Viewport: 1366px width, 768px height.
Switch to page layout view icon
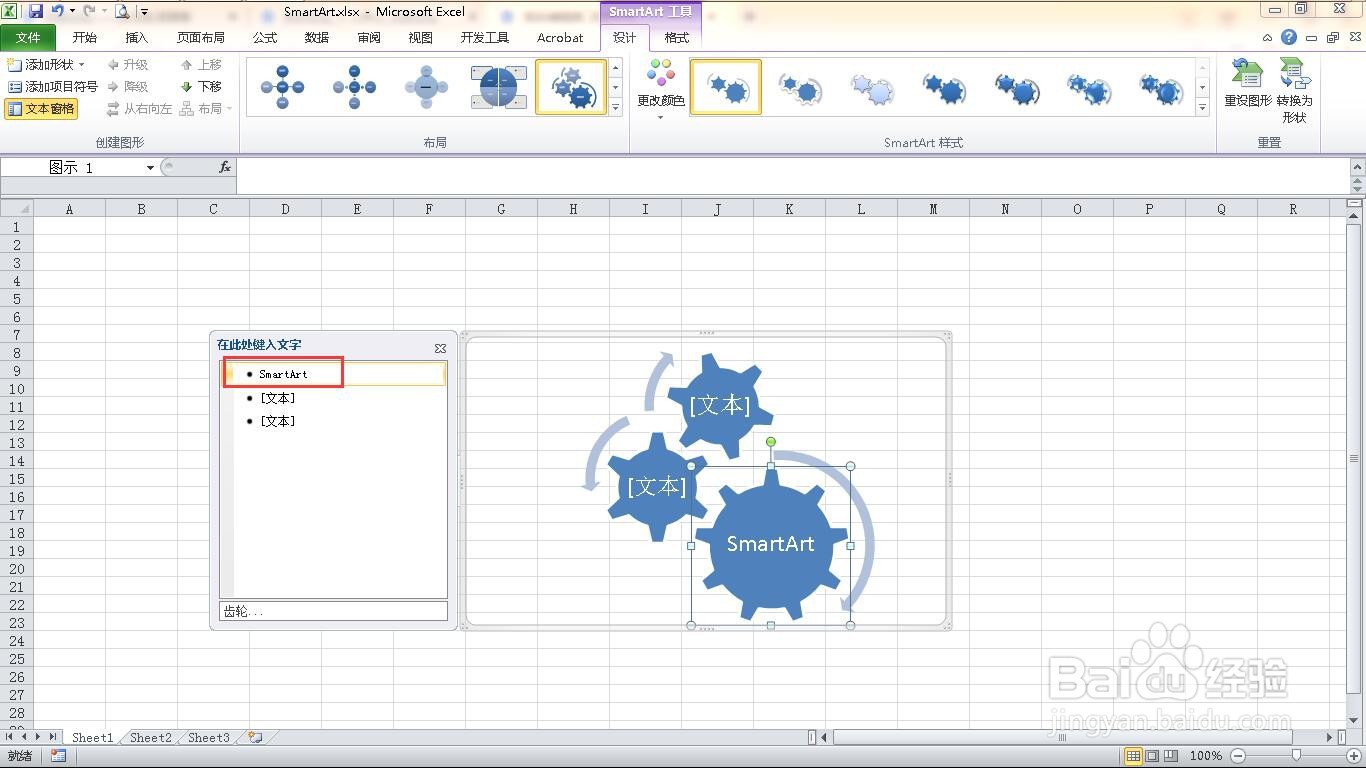coord(1151,756)
